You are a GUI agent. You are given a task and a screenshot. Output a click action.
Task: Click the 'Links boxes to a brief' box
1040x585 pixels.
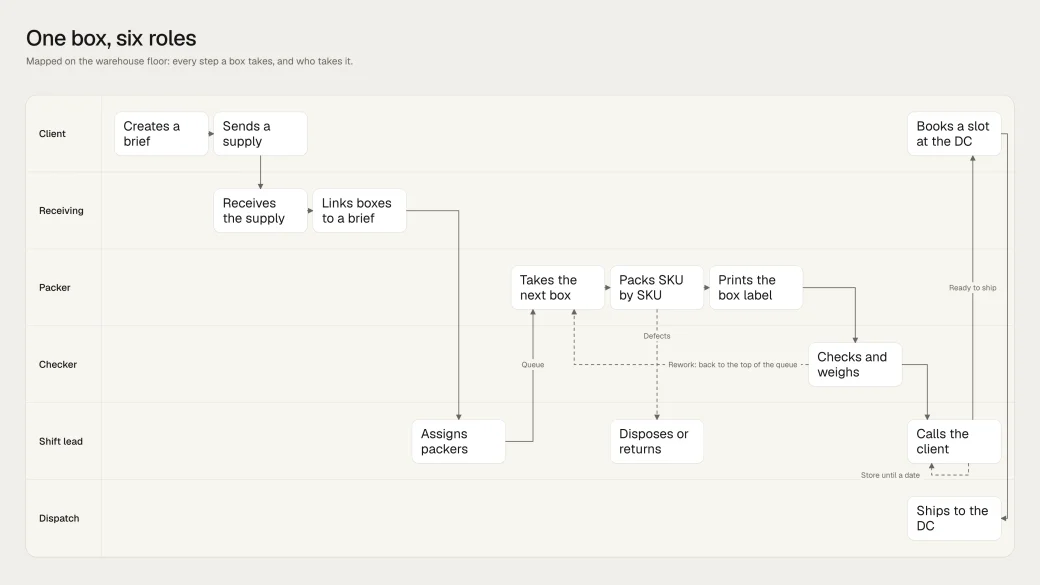(x=359, y=210)
